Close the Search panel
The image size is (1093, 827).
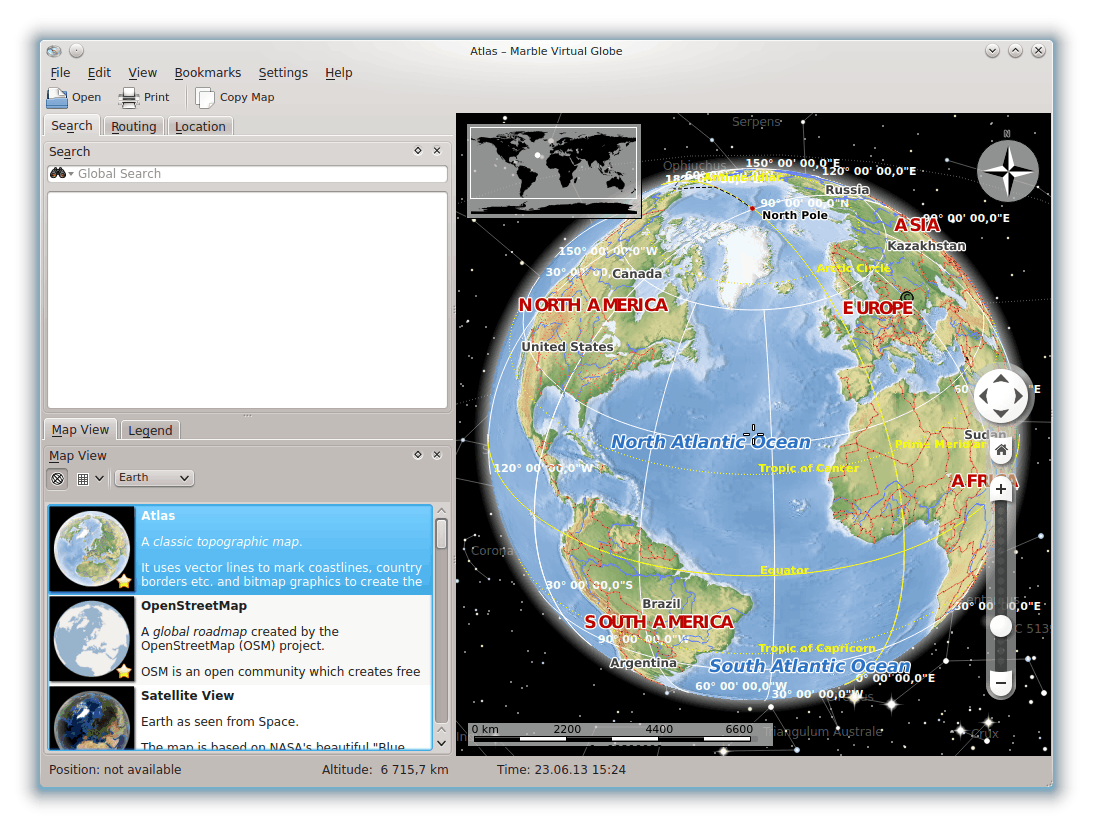click(437, 151)
